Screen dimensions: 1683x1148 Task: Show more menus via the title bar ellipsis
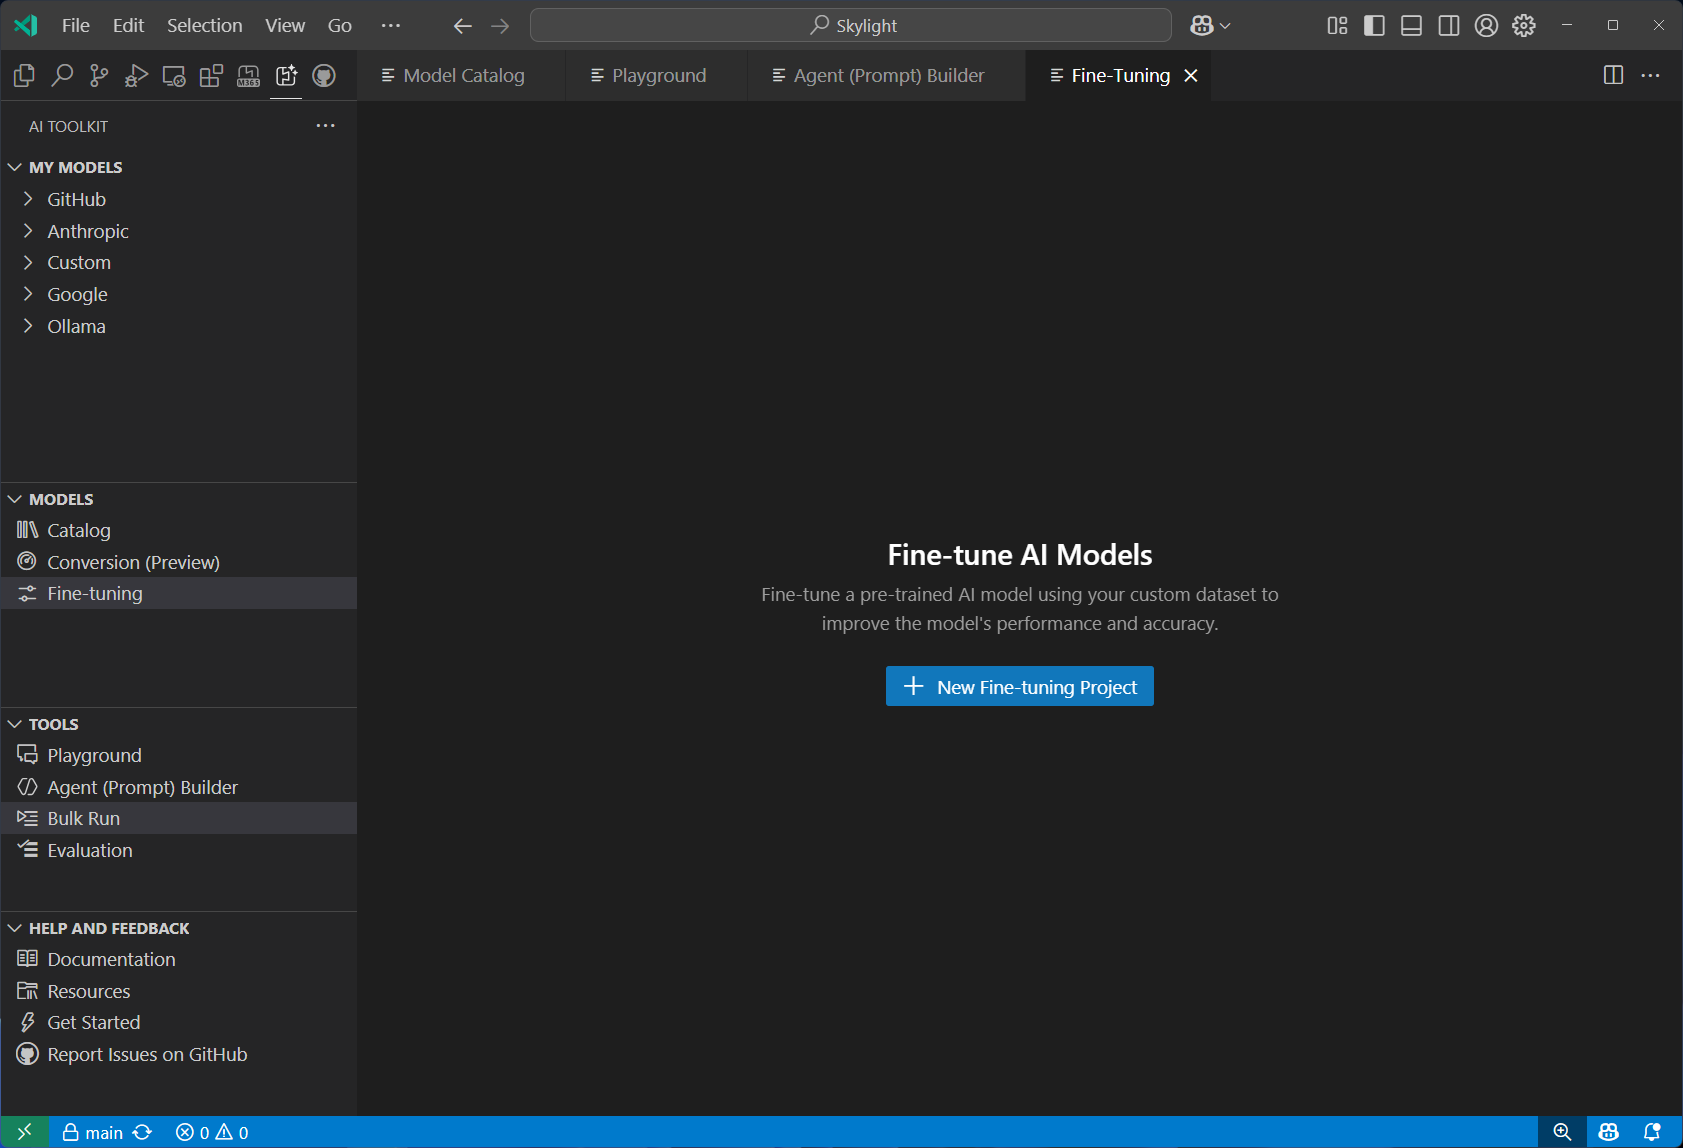391,26
